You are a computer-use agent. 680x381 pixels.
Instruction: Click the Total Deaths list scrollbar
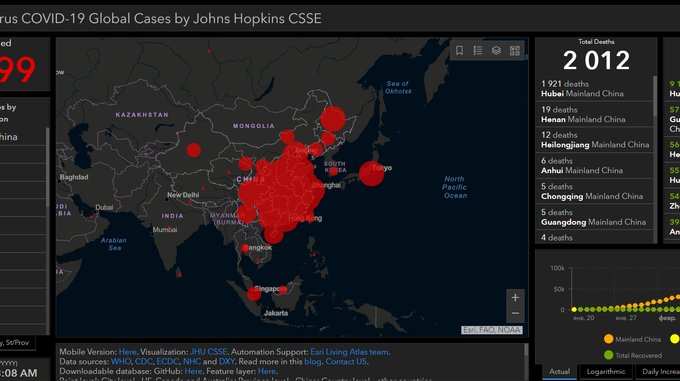tap(655, 159)
